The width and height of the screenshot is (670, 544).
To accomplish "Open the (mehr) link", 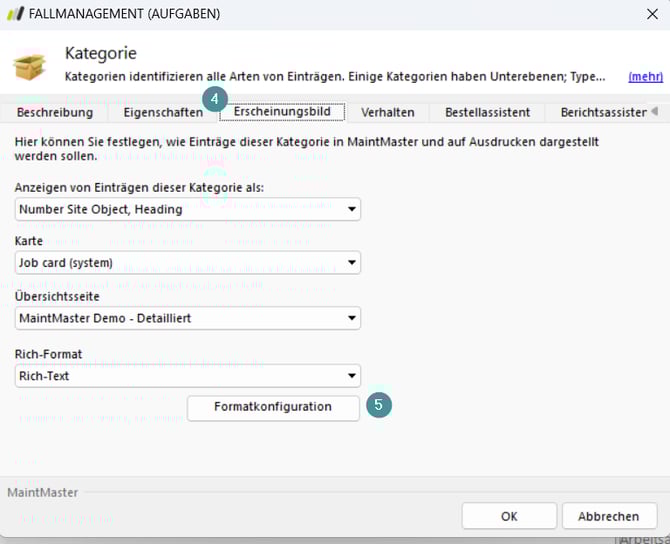I will point(644,76).
